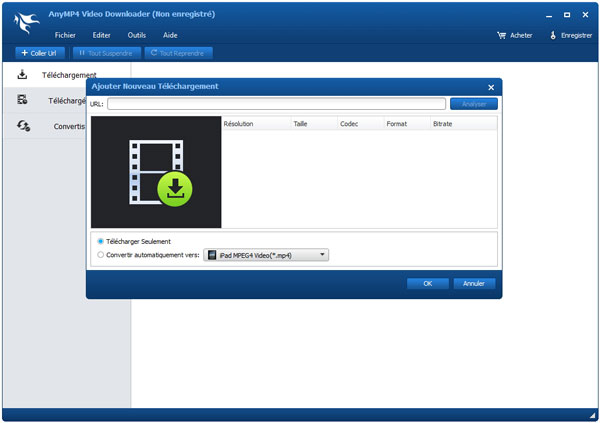Select the Télécharger Seulement radio option
Viewport: 600px width, 423px height.
100,241
